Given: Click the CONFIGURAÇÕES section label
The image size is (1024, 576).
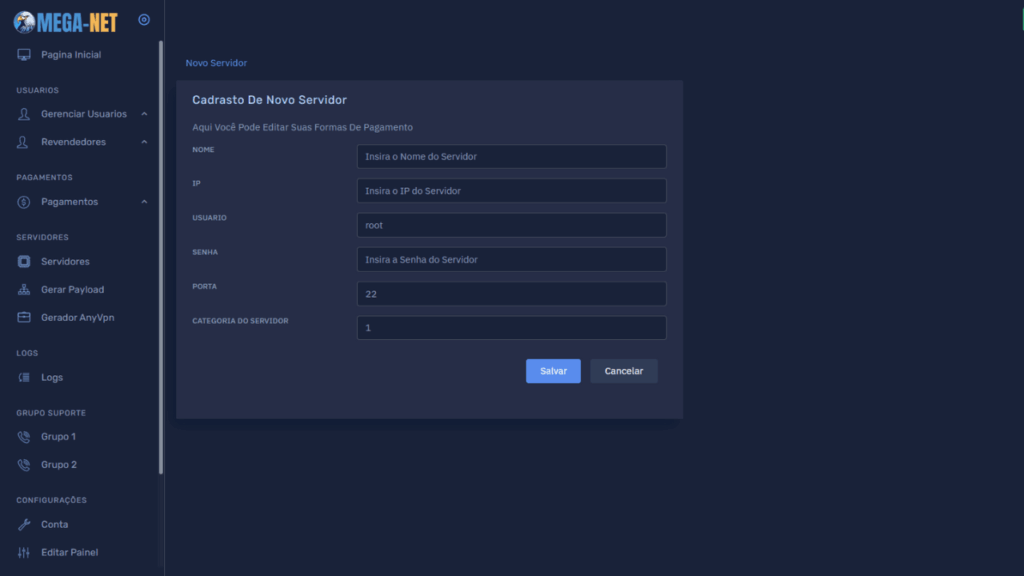Looking at the screenshot, I should (x=52, y=500).
